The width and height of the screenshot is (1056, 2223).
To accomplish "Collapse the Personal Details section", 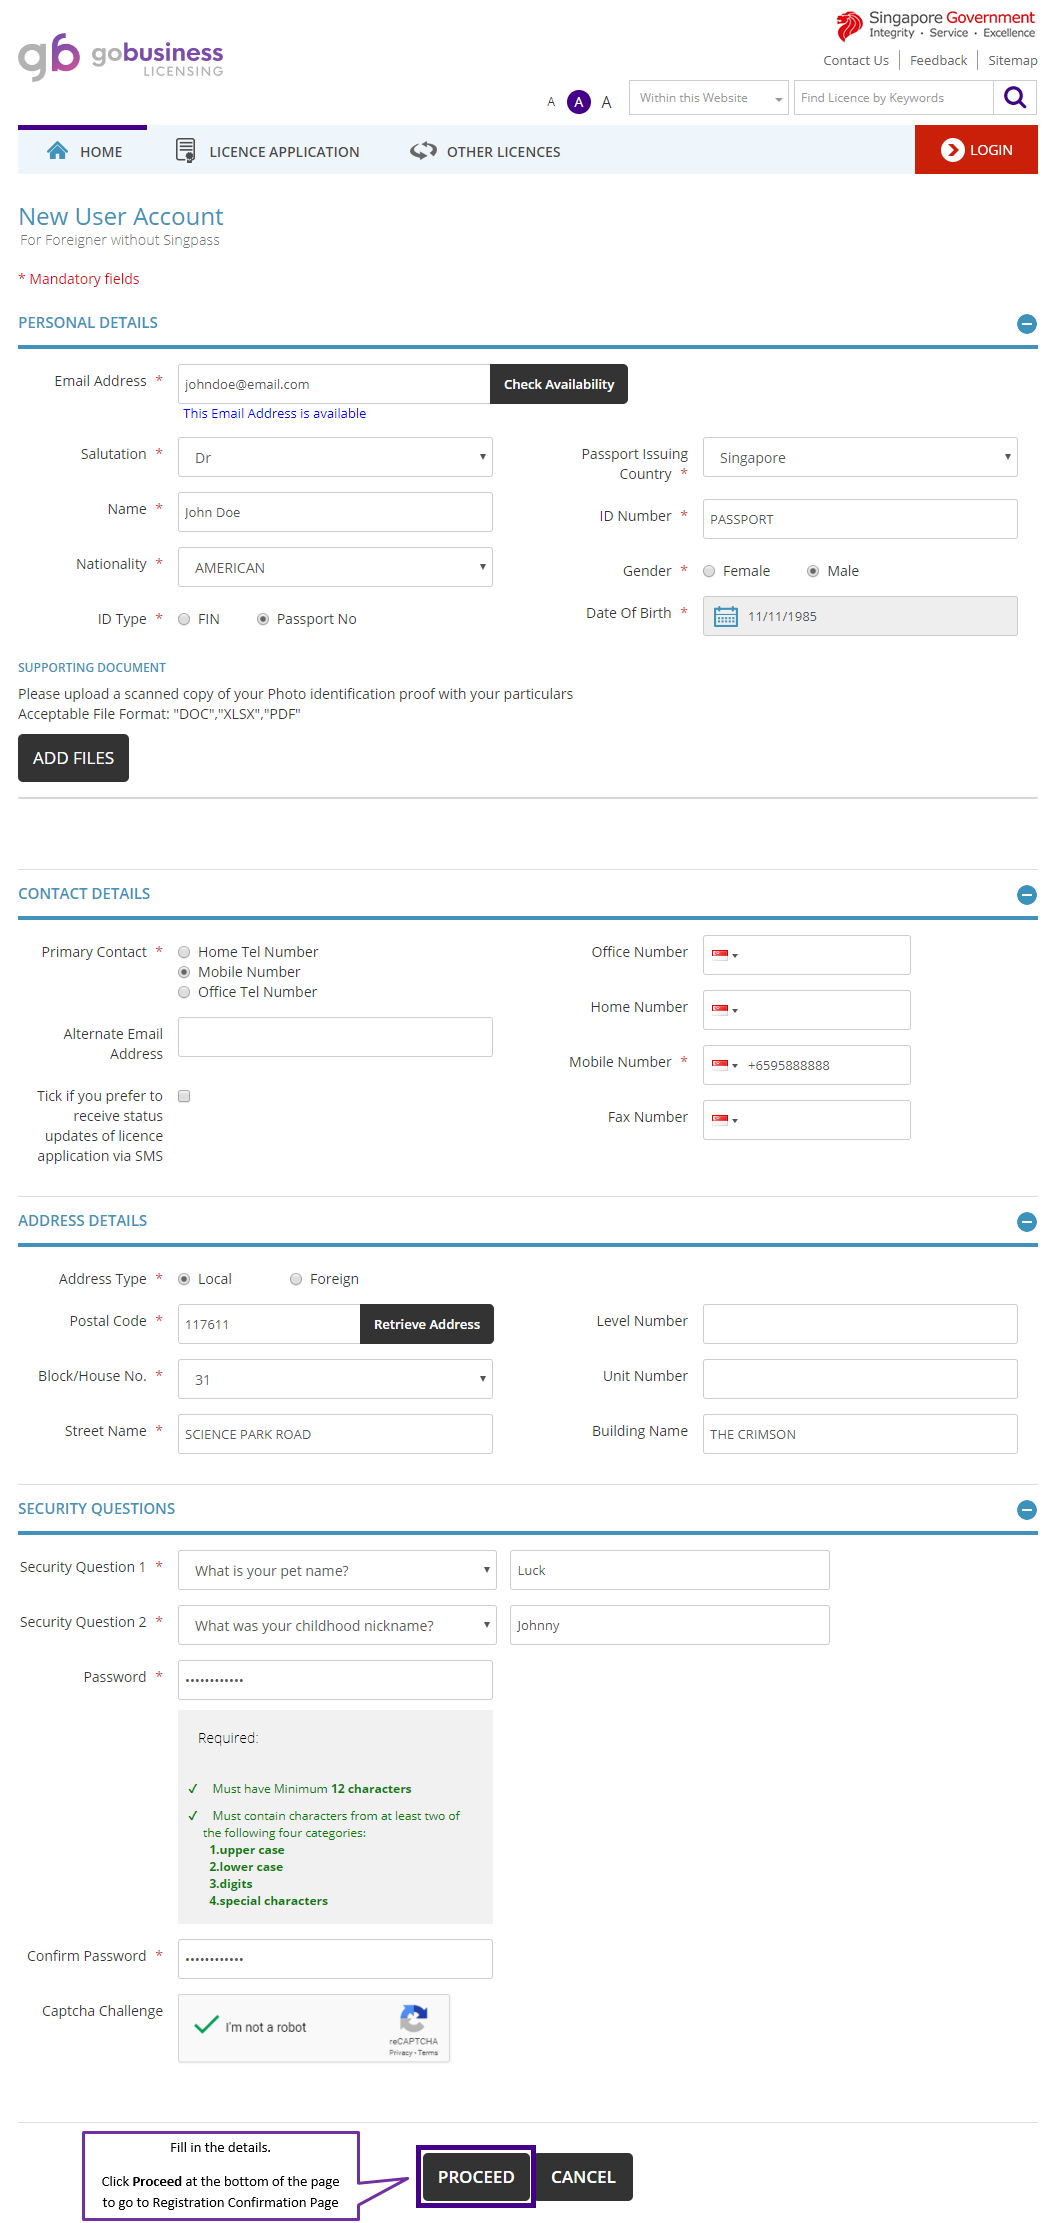I will click(1026, 324).
